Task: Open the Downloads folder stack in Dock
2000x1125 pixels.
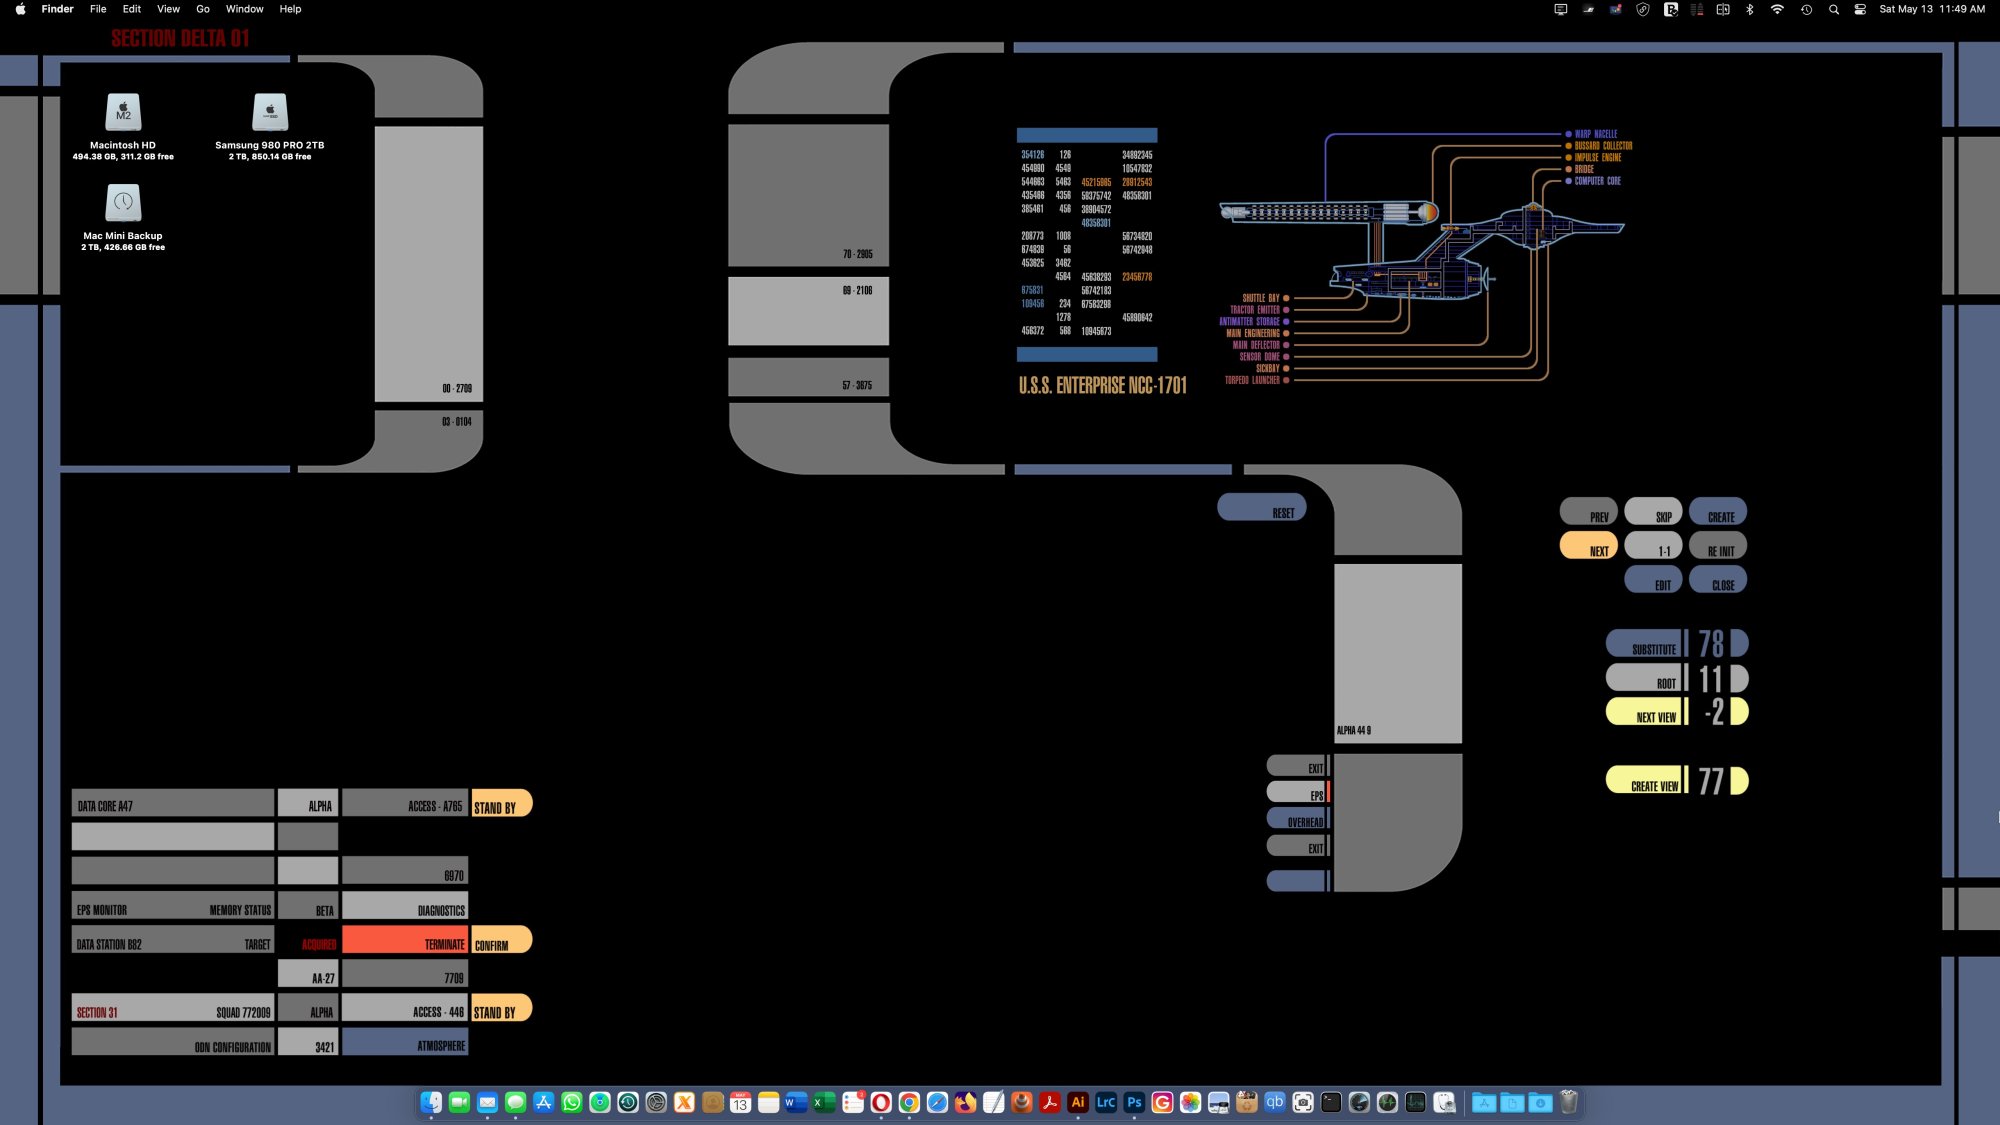Action: (1540, 1102)
